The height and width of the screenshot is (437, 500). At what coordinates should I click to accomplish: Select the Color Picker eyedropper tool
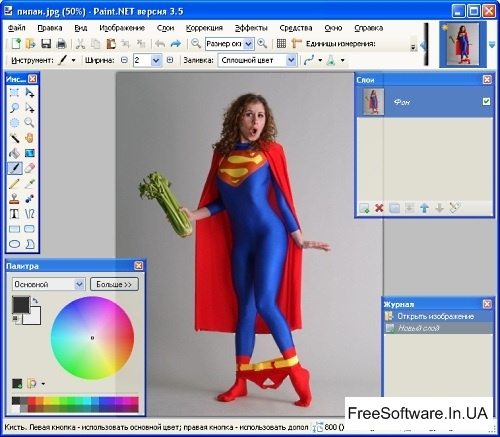tap(30, 183)
